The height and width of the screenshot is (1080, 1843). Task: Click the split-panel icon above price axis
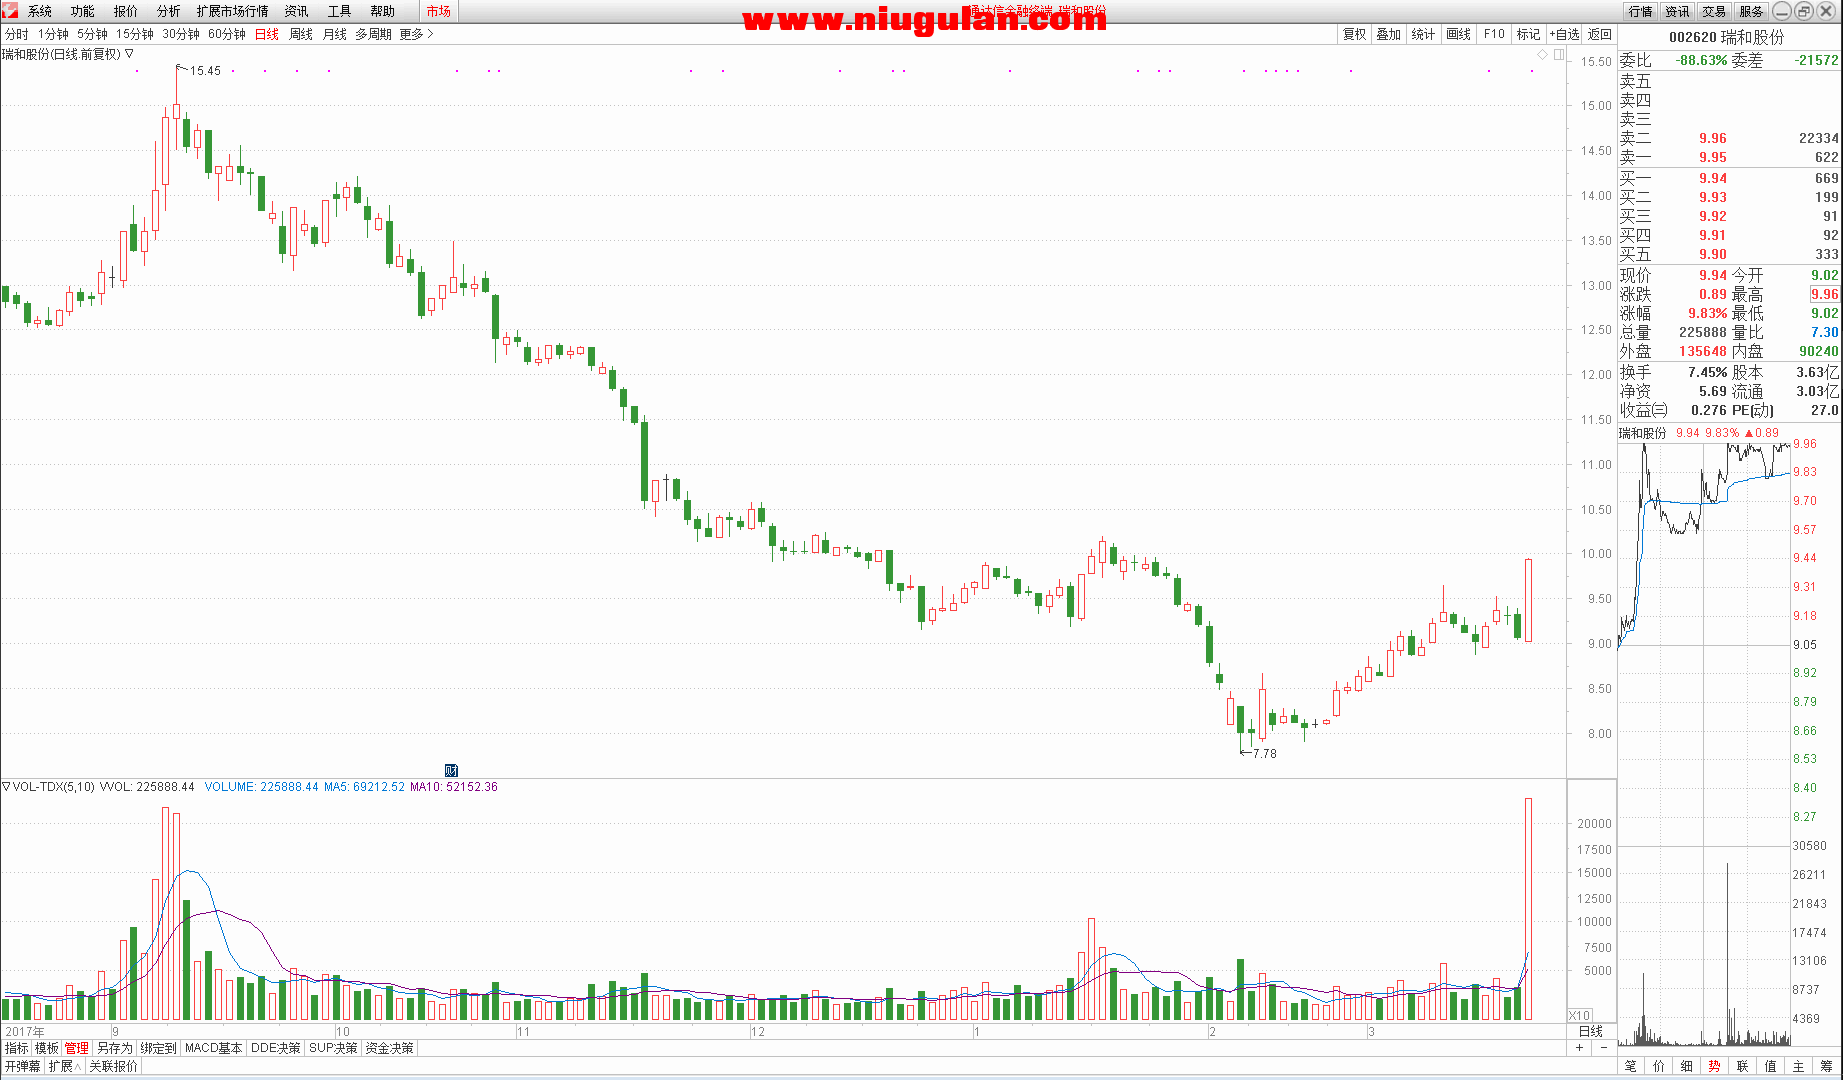(1559, 54)
